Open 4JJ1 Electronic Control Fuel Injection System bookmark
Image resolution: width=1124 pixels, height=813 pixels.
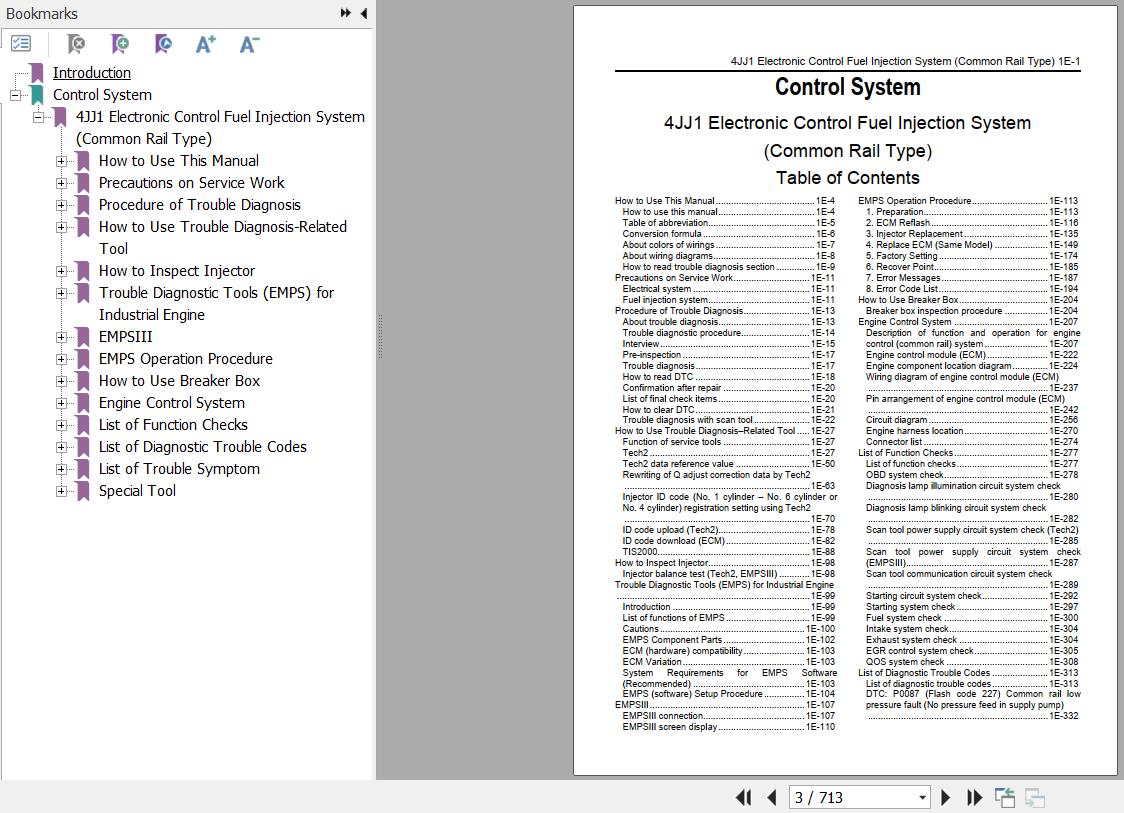pyautogui.click(x=220, y=128)
